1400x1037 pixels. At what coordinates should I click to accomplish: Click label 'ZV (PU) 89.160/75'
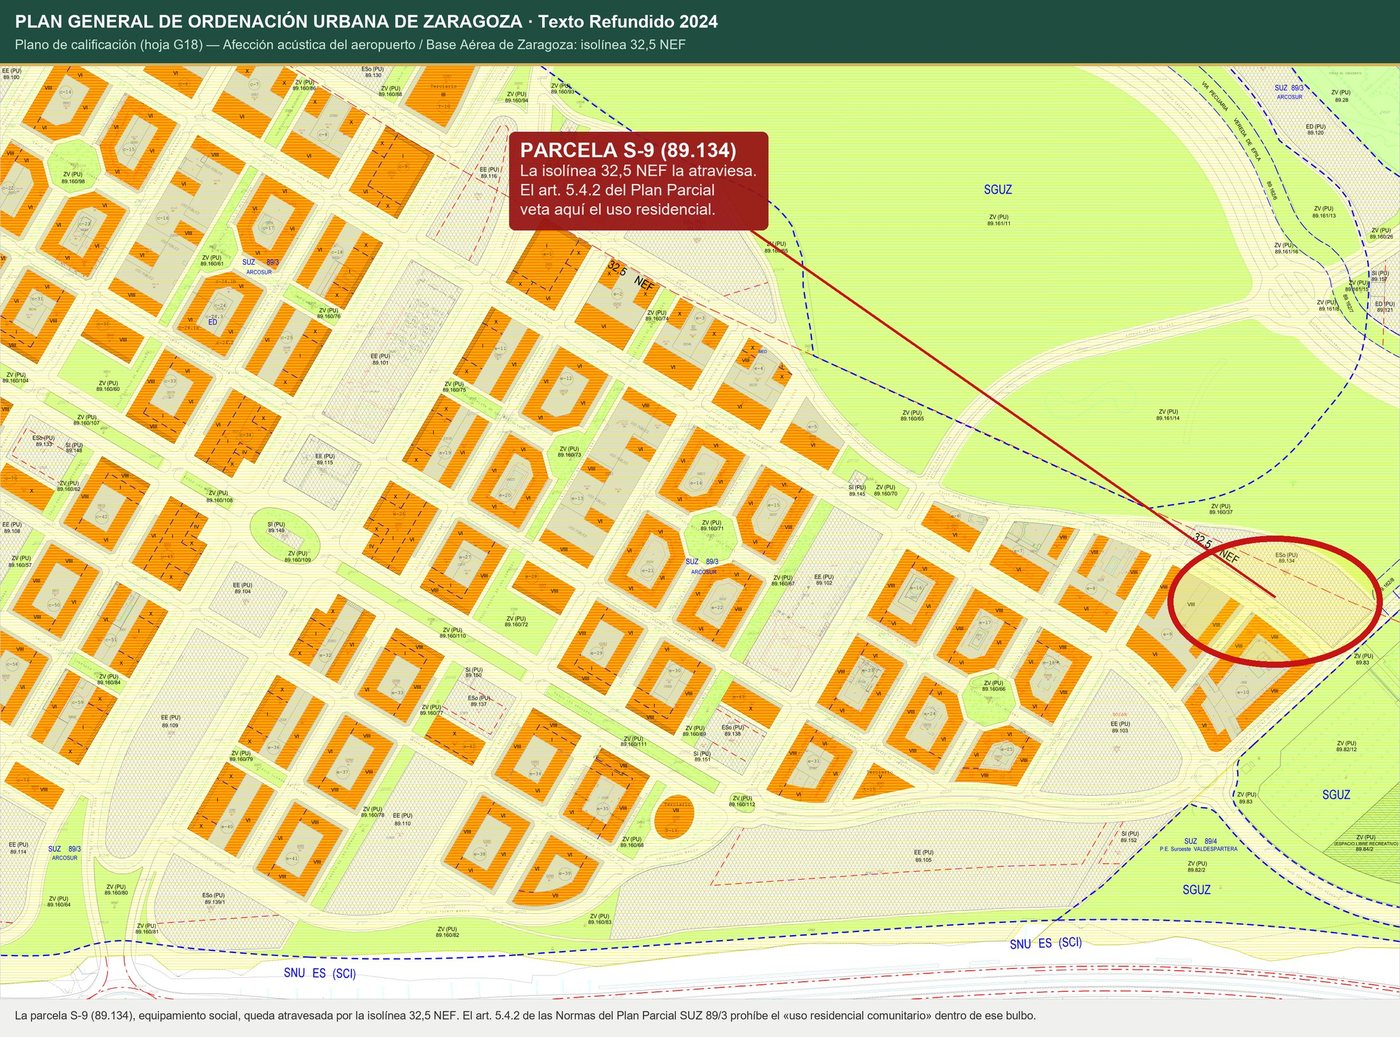(x=454, y=386)
